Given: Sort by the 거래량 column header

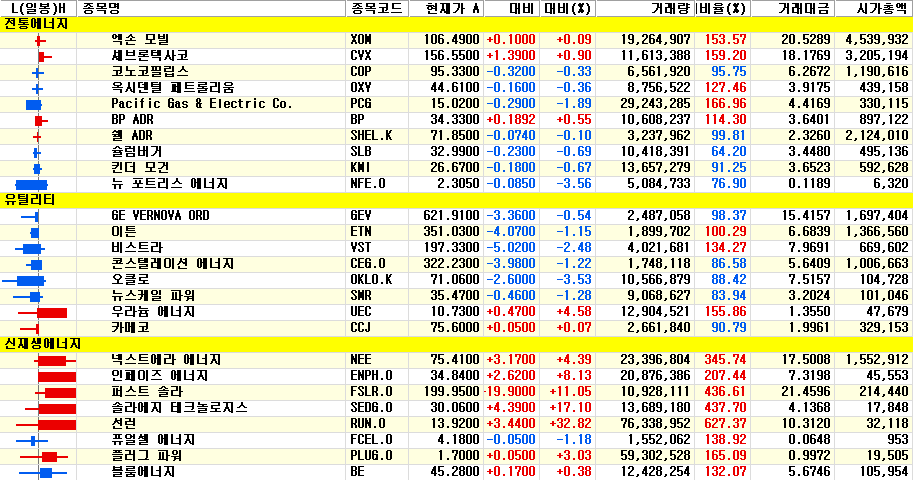Looking at the screenshot, I should click(645, 8).
